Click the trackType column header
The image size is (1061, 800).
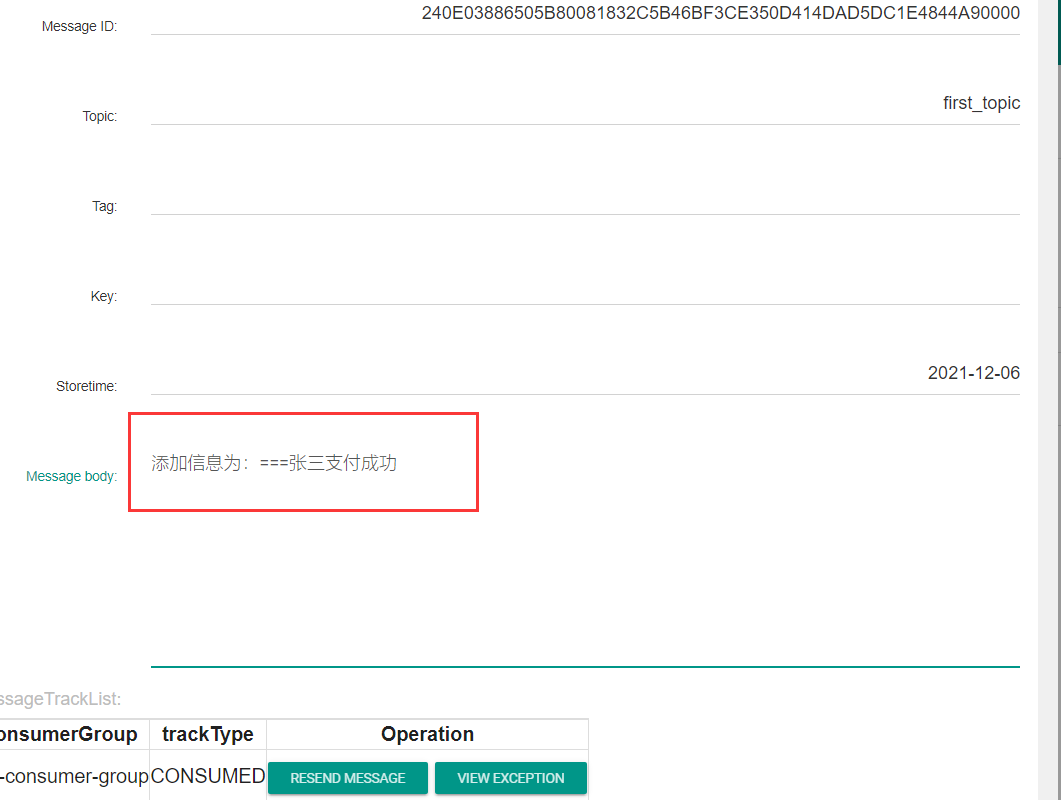(208, 734)
